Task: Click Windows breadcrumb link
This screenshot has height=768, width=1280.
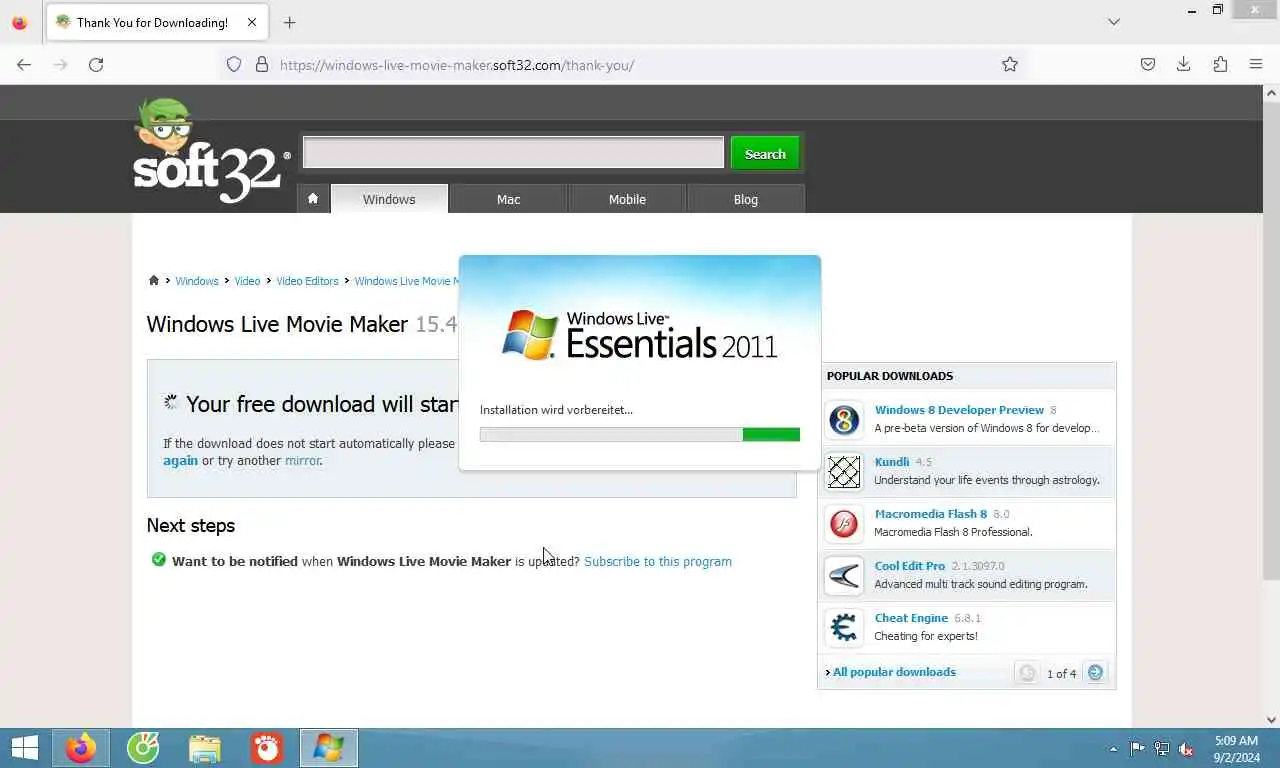Action: (x=197, y=281)
